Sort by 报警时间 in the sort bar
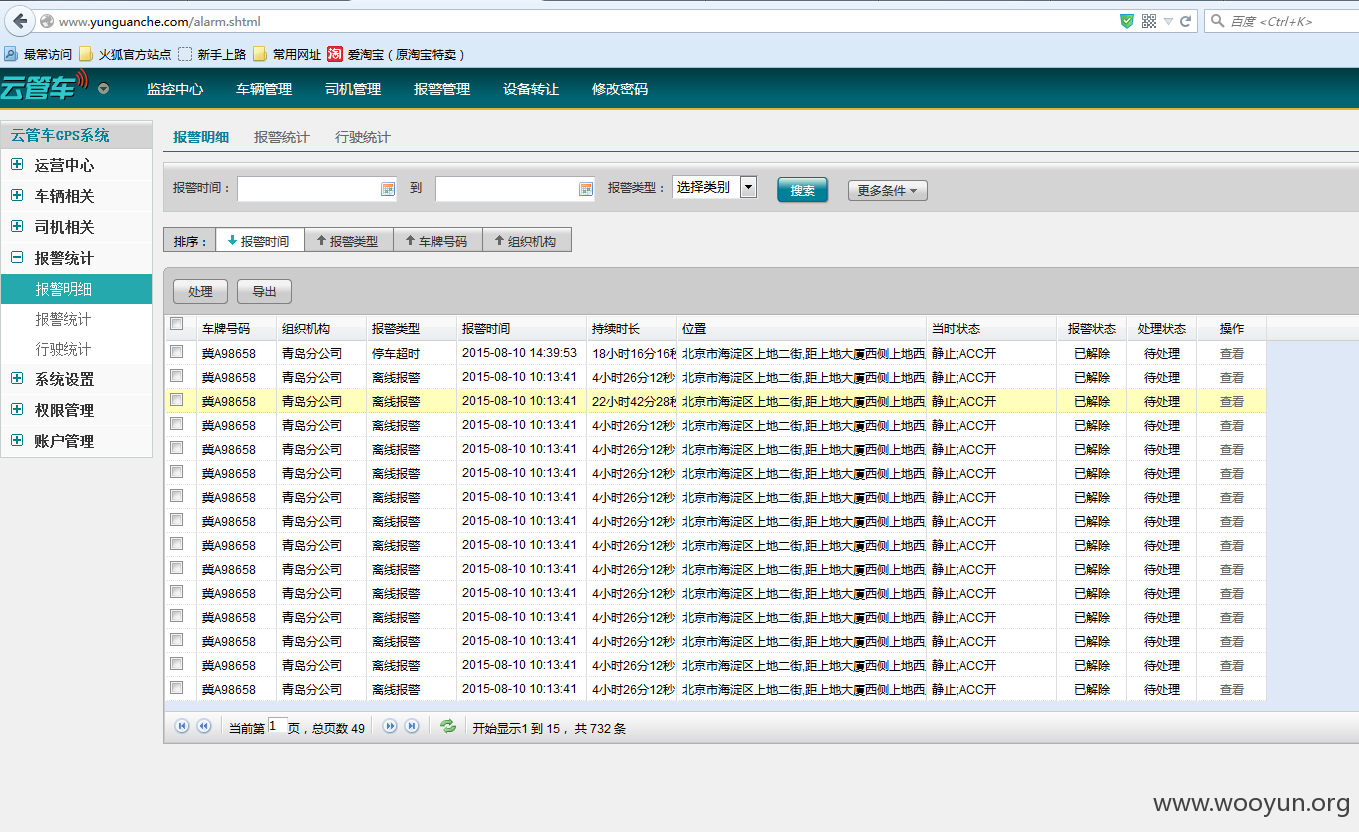1359x832 pixels. (260, 240)
